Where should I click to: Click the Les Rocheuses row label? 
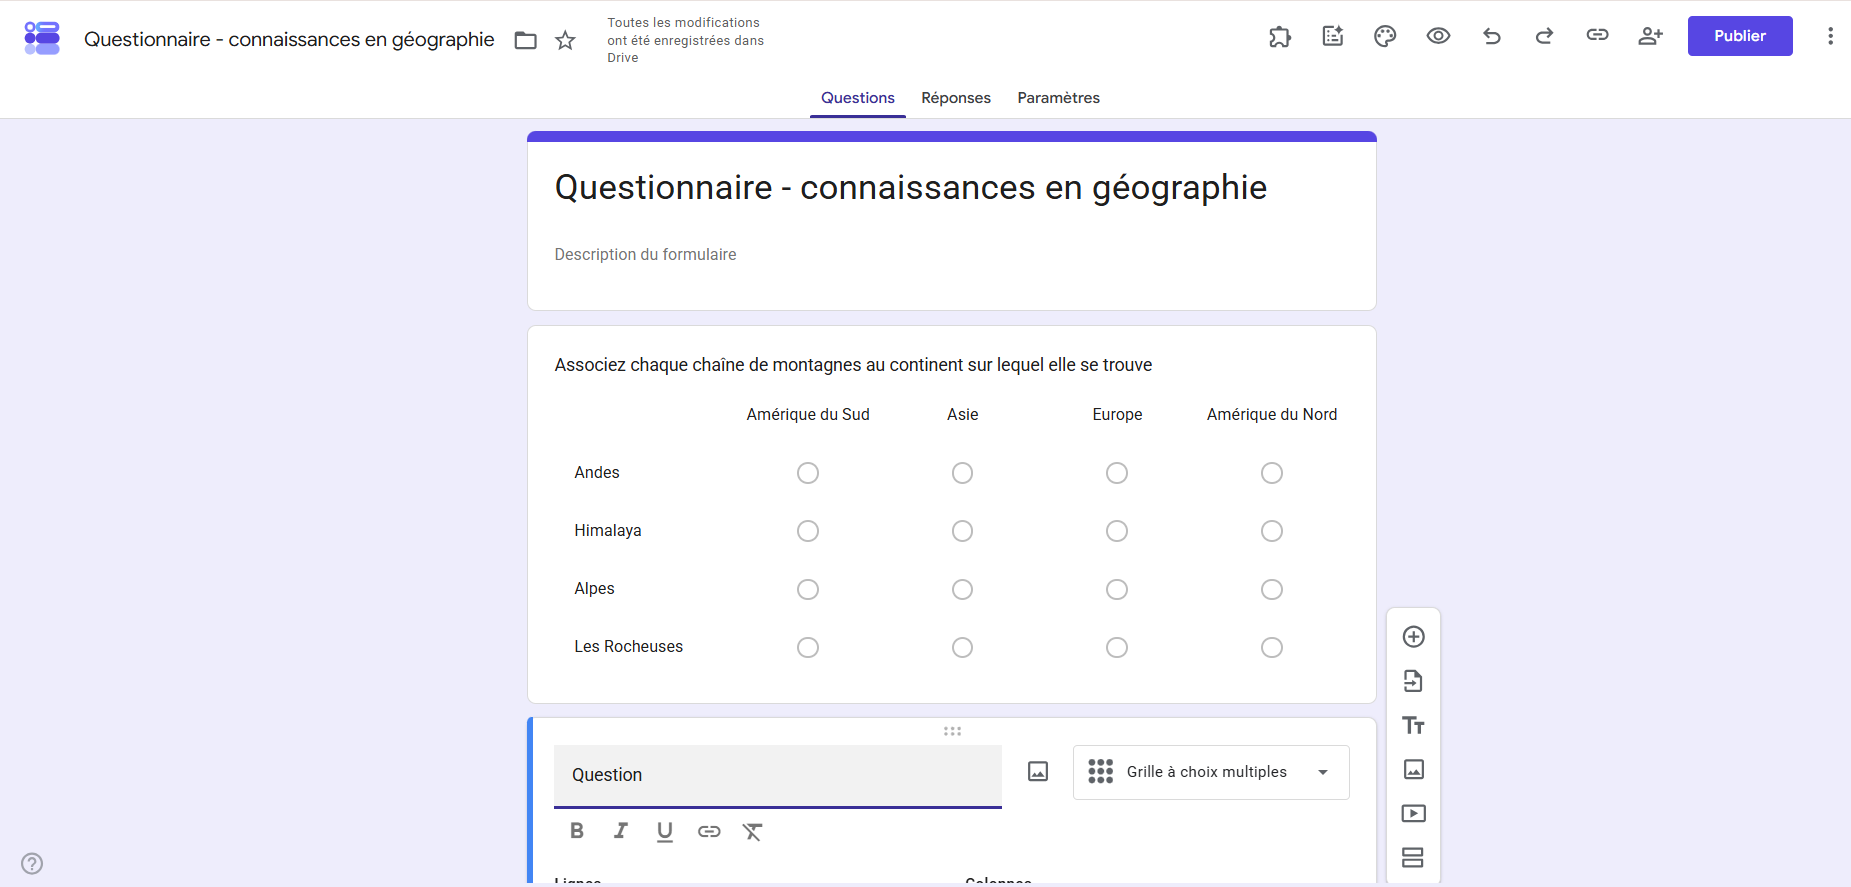pyautogui.click(x=629, y=647)
